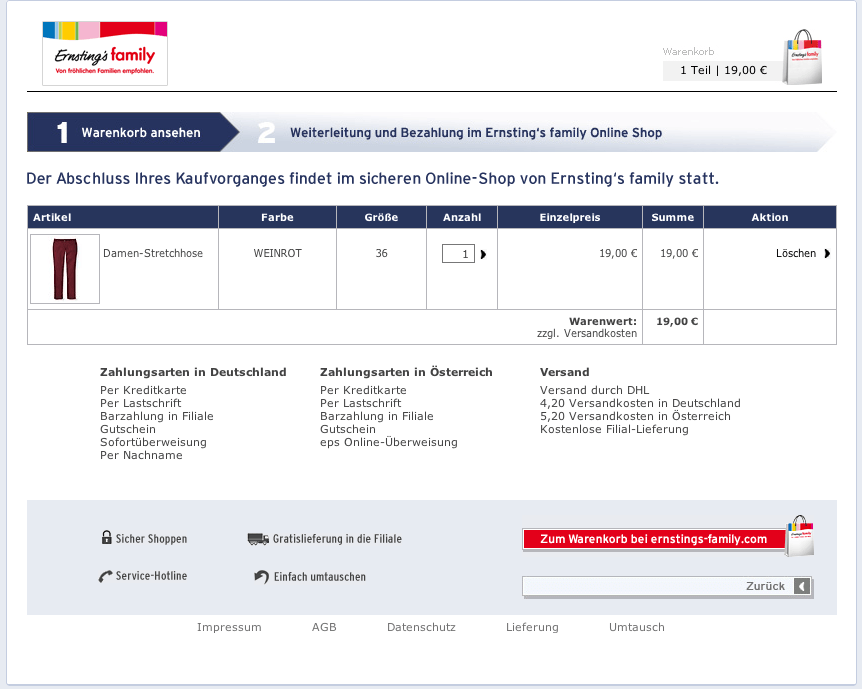Click the delivery truck icon
The height and width of the screenshot is (689, 862).
coord(258,539)
